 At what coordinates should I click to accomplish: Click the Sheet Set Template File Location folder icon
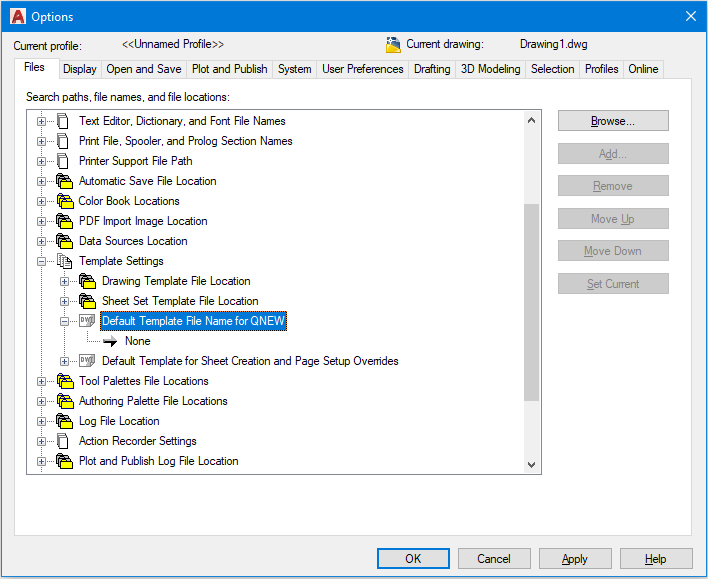[87, 301]
